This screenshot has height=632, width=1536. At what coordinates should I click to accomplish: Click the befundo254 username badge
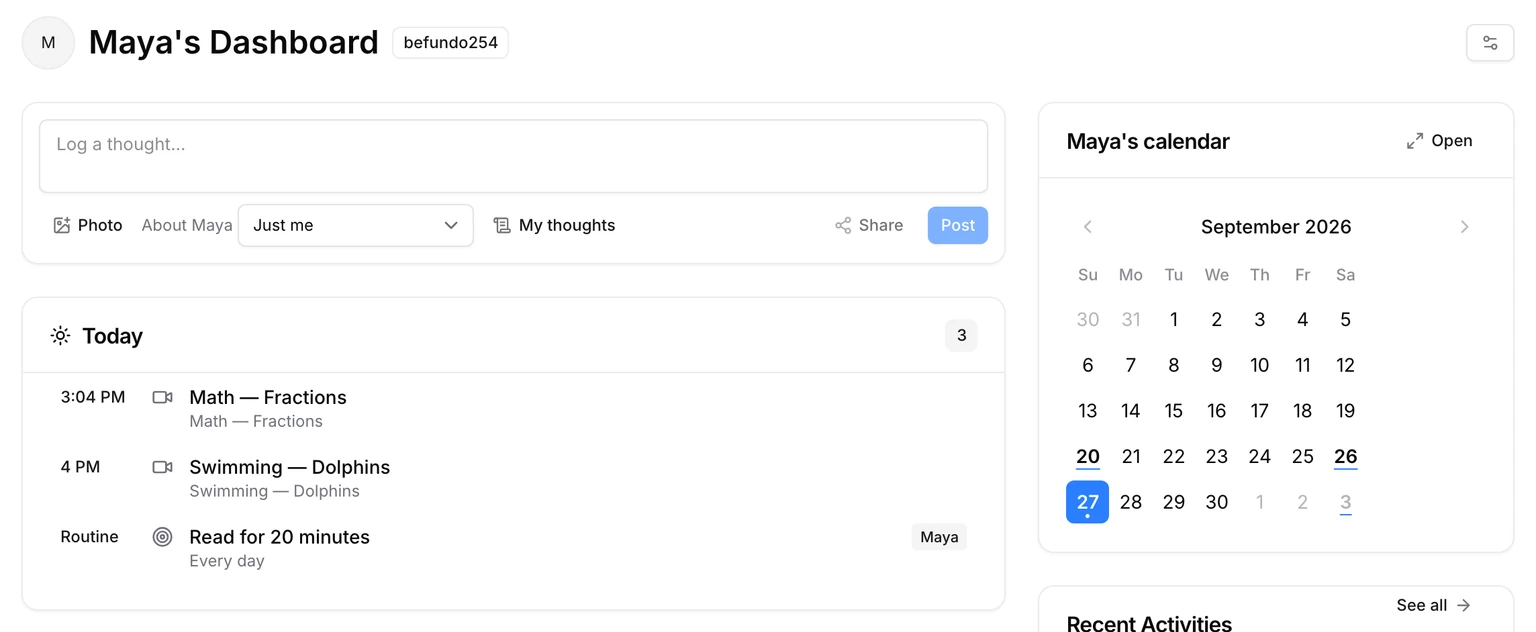click(450, 43)
